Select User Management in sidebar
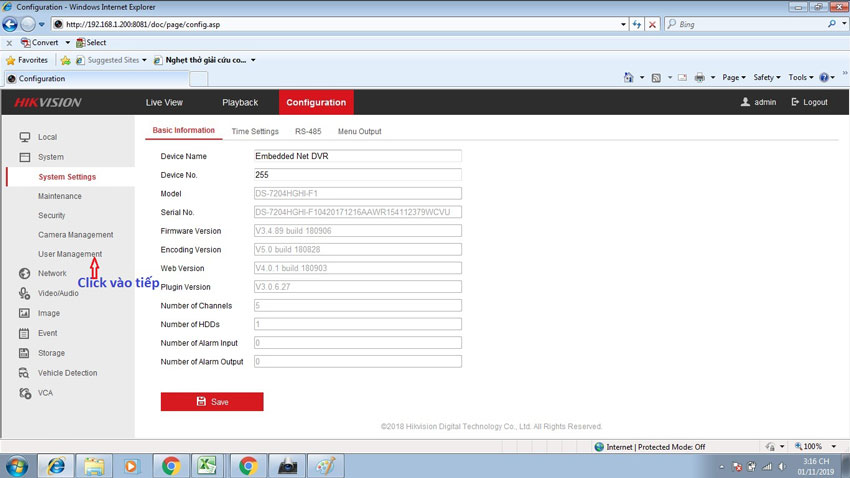 coord(70,254)
